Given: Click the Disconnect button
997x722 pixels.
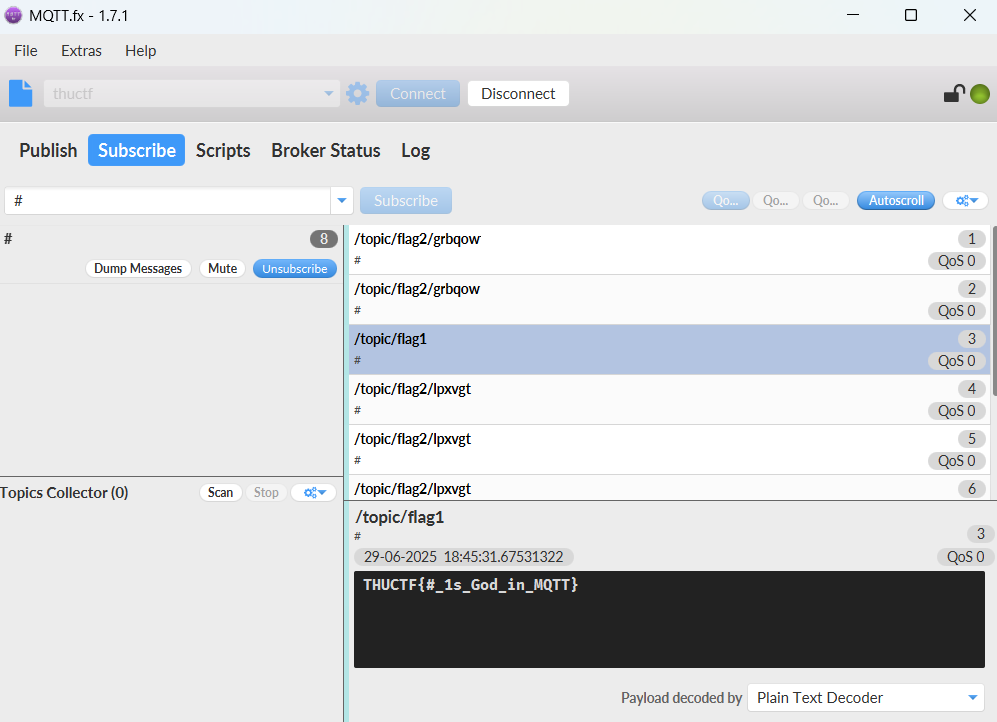Looking at the screenshot, I should coord(518,94).
